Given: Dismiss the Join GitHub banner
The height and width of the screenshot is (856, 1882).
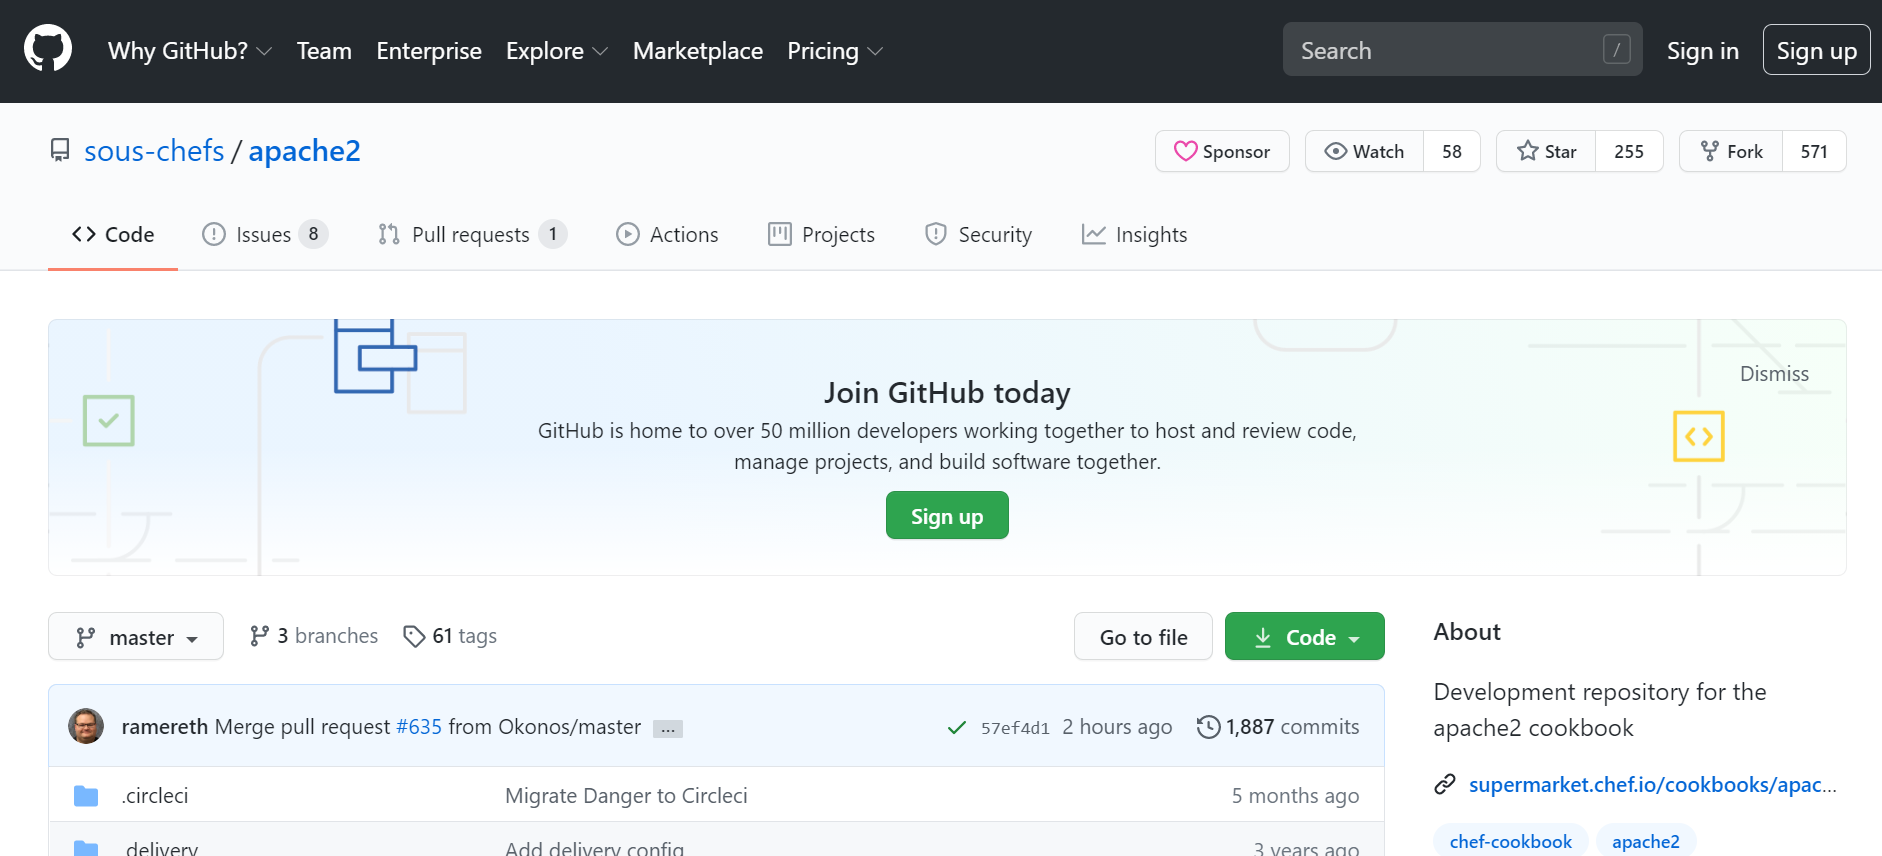Looking at the screenshot, I should pos(1774,374).
